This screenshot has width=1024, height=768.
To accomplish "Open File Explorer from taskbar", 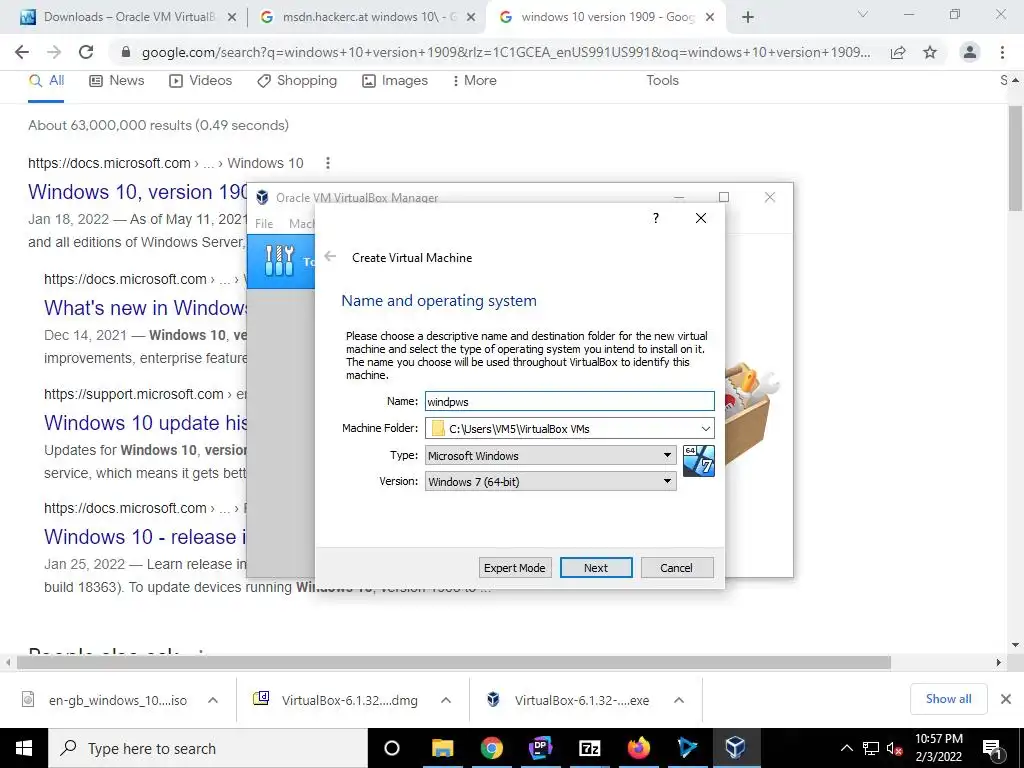I will (443, 748).
